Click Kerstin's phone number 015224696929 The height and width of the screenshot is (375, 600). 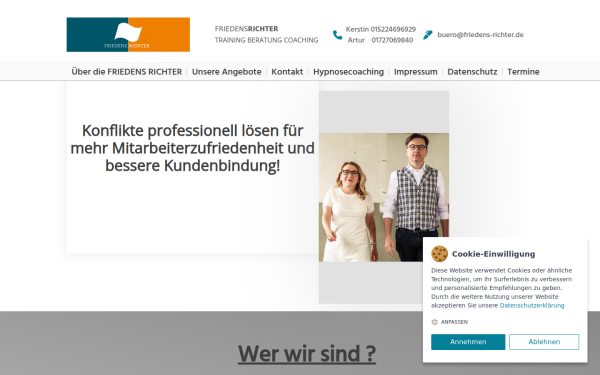click(393, 29)
